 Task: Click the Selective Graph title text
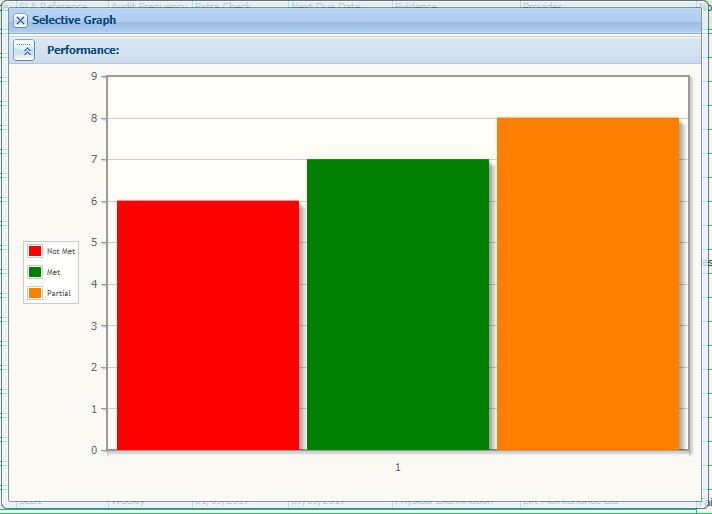click(74, 20)
